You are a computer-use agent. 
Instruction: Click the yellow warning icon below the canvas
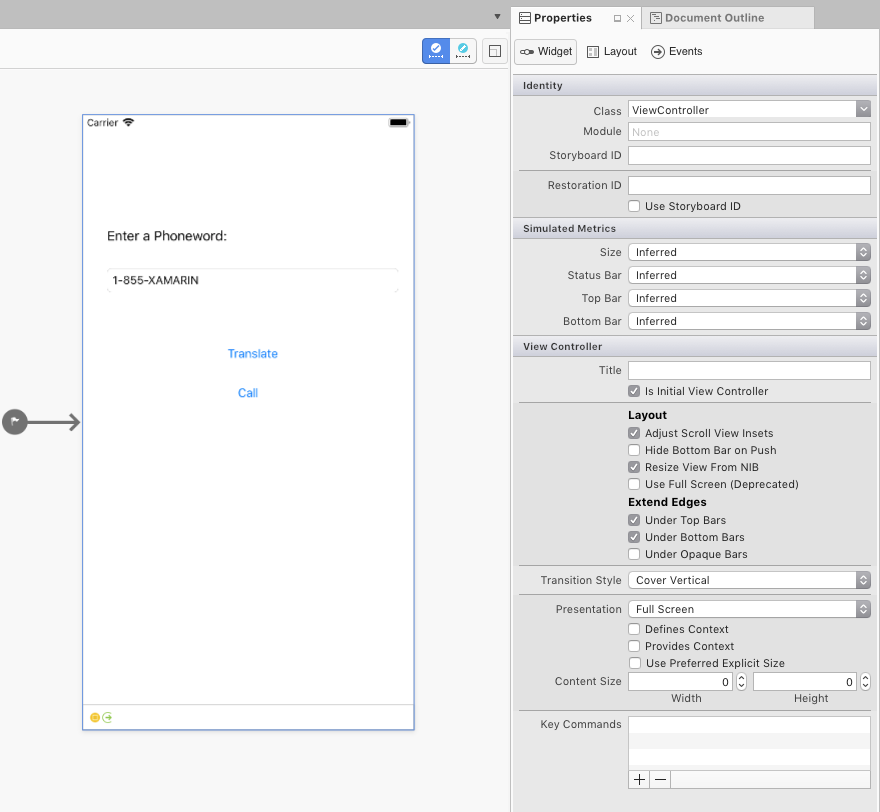(x=93, y=717)
